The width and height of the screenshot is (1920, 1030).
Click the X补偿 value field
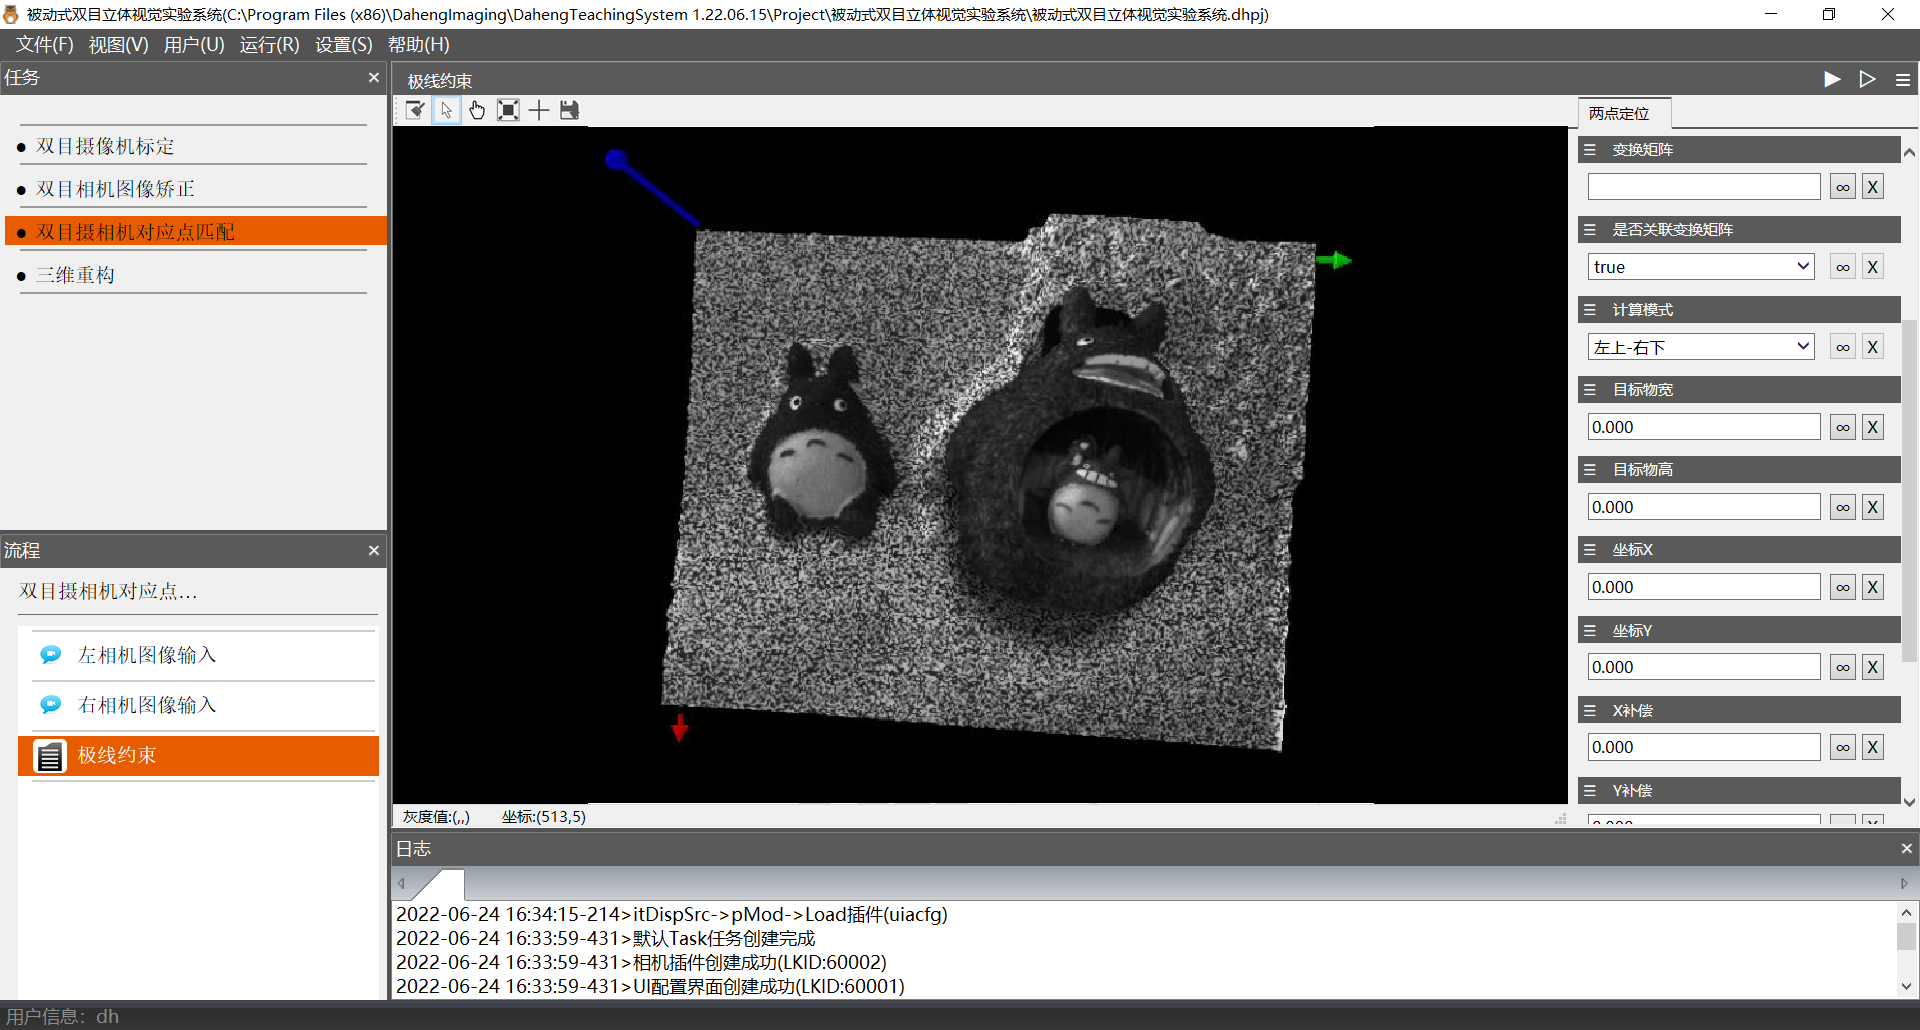(1704, 747)
